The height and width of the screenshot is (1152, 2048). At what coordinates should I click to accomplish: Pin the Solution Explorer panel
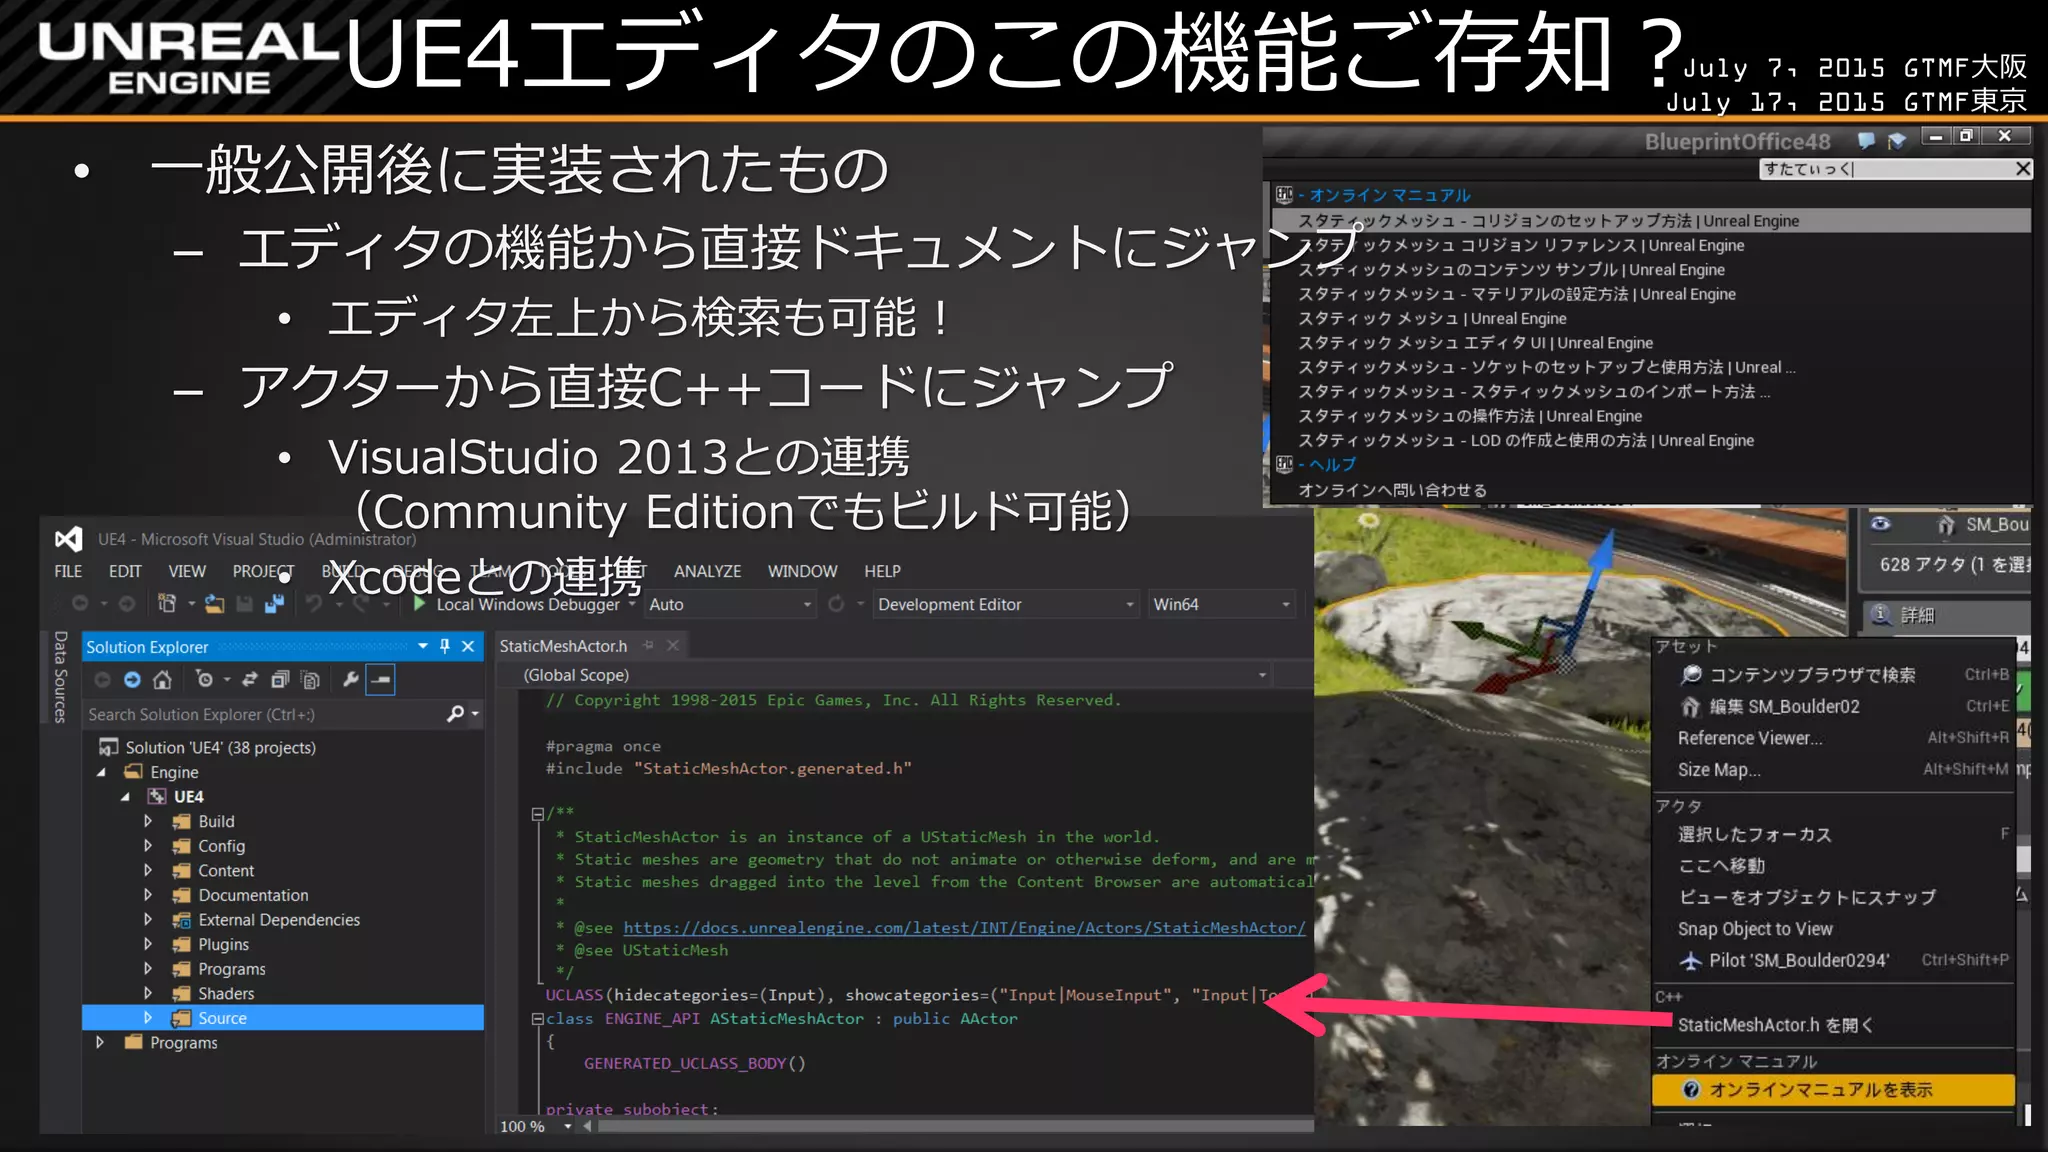(445, 647)
